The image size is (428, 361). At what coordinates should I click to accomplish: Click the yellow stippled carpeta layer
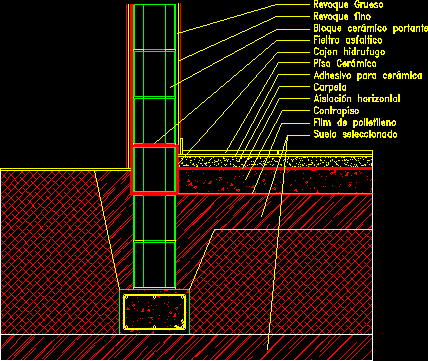click(x=275, y=162)
